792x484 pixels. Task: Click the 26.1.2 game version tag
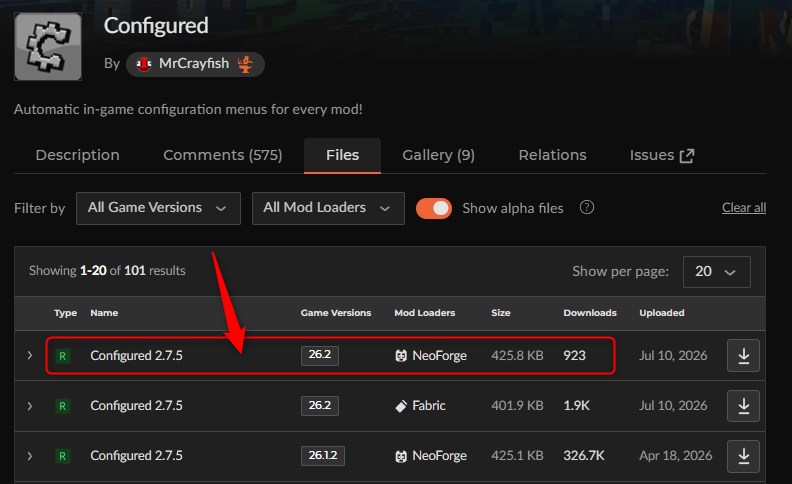(323, 455)
